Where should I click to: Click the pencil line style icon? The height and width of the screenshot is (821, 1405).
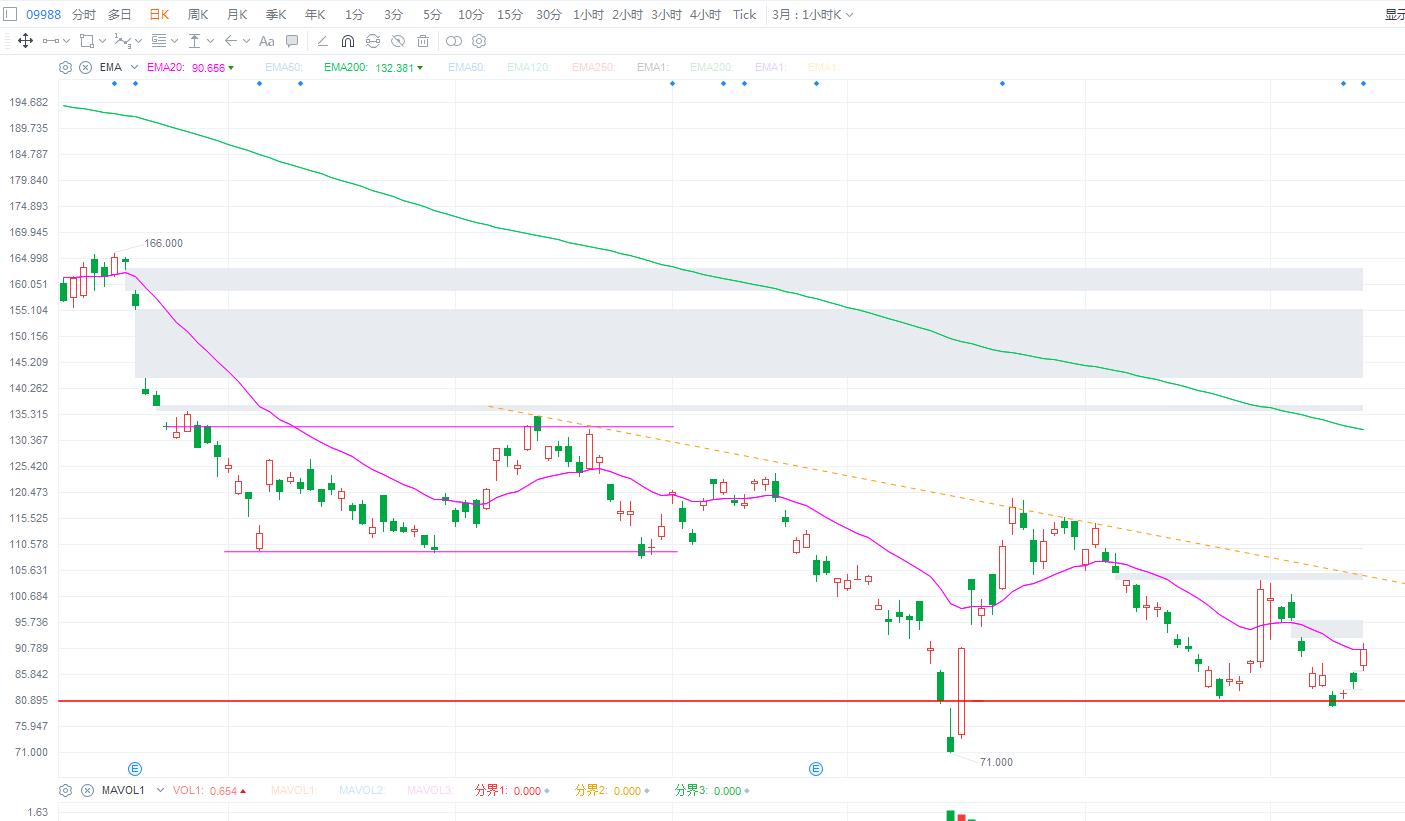pos(322,41)
